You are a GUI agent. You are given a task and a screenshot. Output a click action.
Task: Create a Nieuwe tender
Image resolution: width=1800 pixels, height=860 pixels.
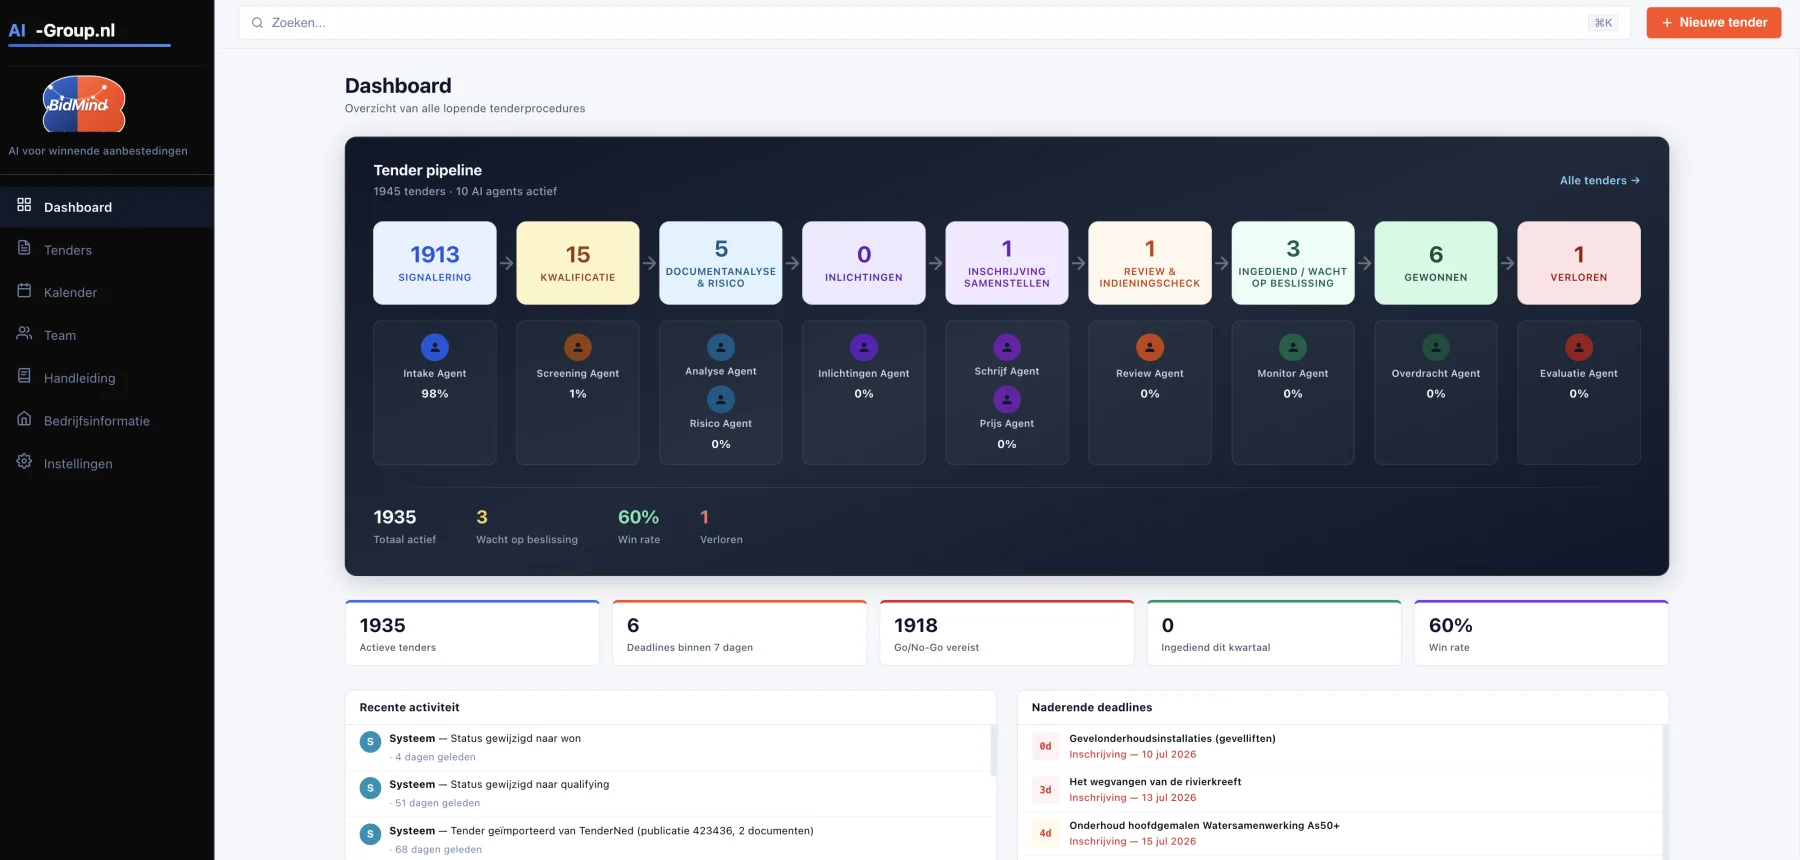click(1713, 22)
